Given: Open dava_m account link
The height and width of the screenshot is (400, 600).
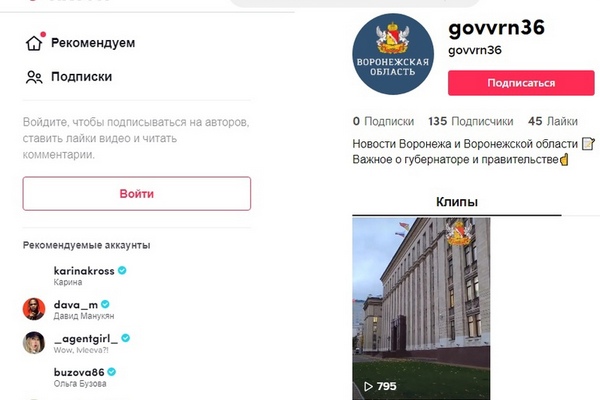Looking at the screenshot, I should (x=84, y=309).
